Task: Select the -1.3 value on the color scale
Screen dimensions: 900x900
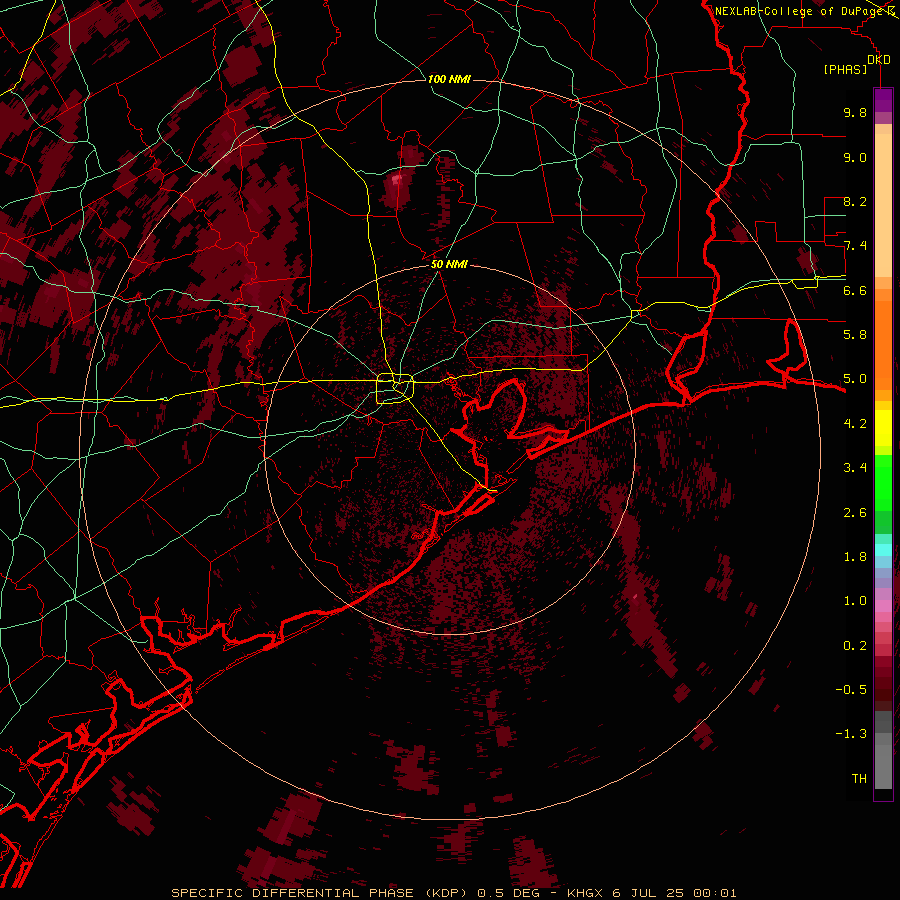Action: point(851,734)
